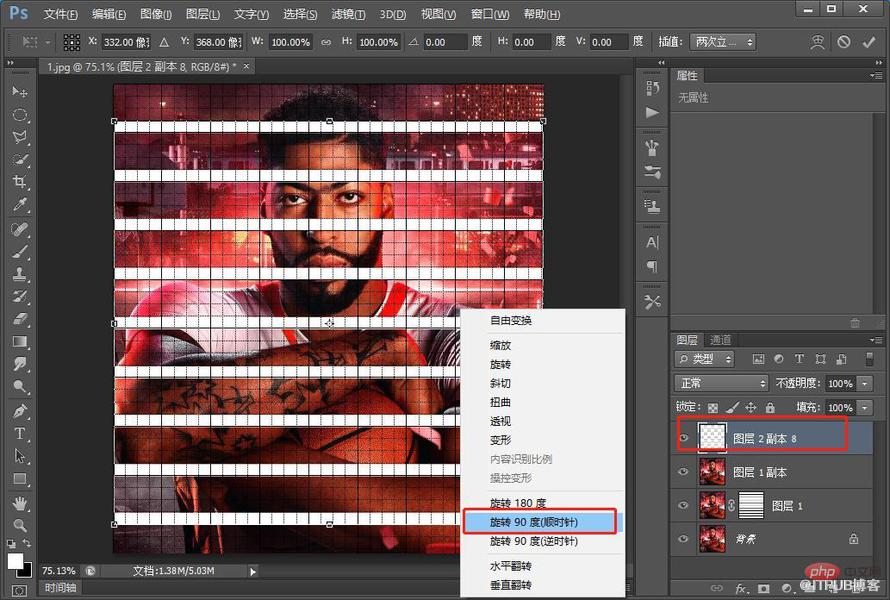Select the Hand tool

(x=20, y=503)
